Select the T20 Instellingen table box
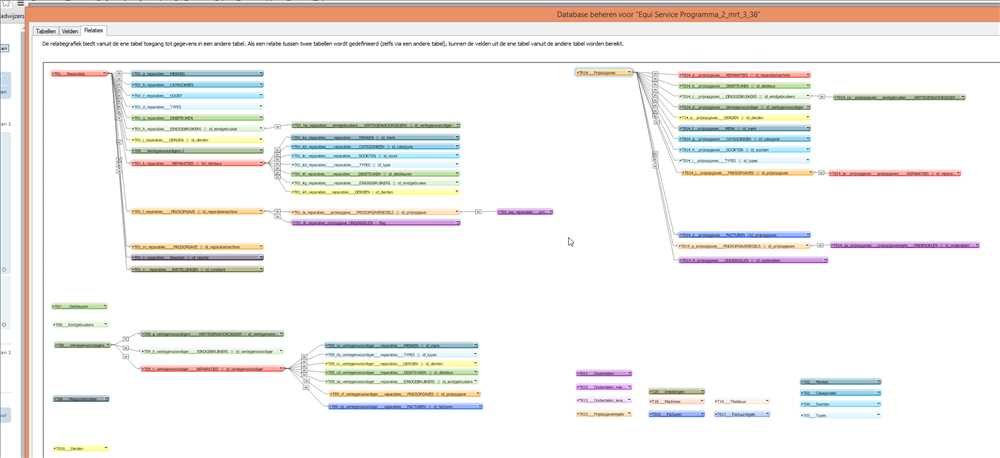 [676, 391]
